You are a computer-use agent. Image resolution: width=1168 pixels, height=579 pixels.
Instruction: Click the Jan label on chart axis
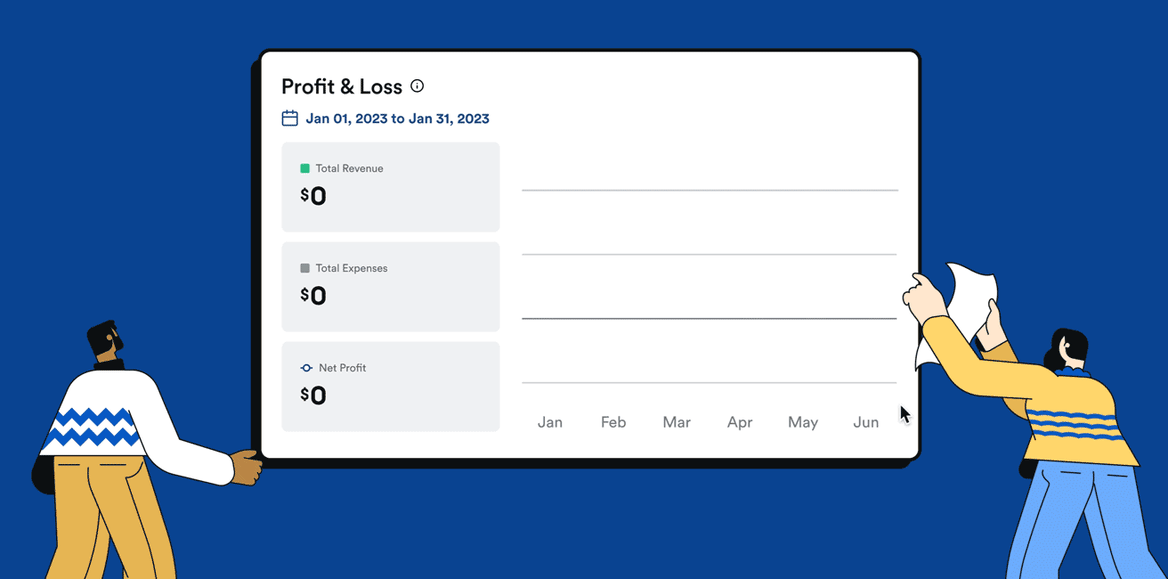(x=550, y=422)
